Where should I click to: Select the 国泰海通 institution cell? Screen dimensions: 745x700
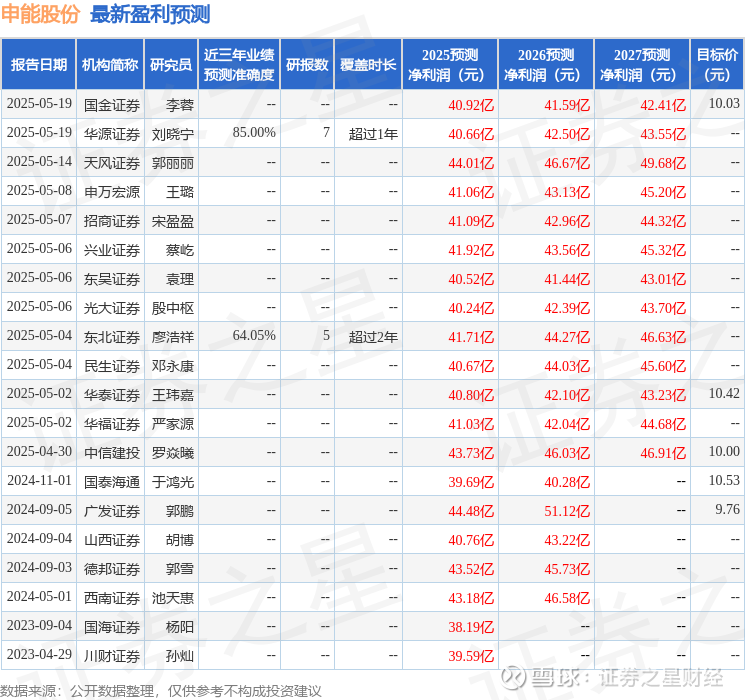pos(112,482)
